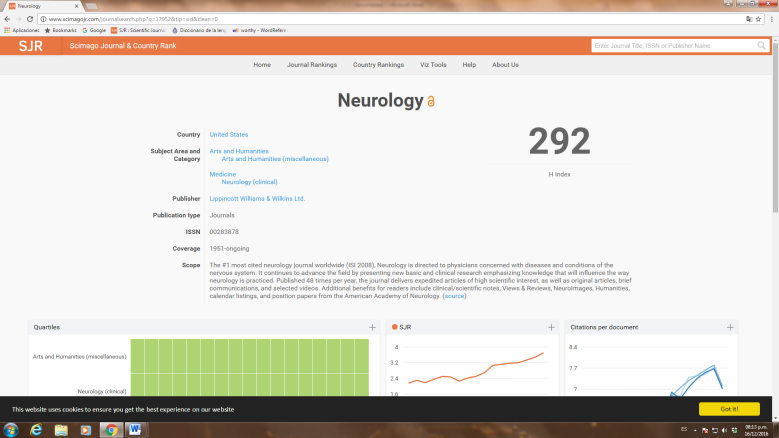Click the search magnifier icon

[761, 46]
